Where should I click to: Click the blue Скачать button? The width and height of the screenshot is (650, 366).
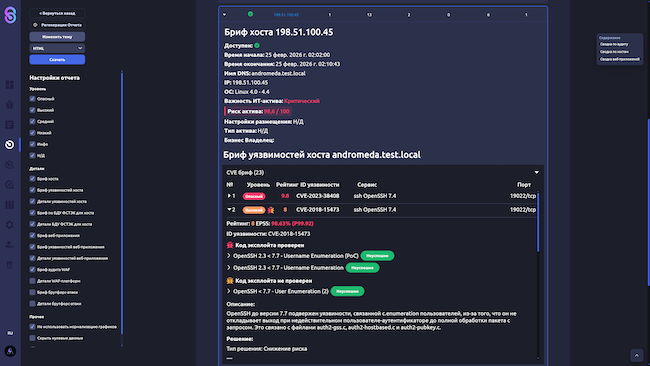(57, 60)
